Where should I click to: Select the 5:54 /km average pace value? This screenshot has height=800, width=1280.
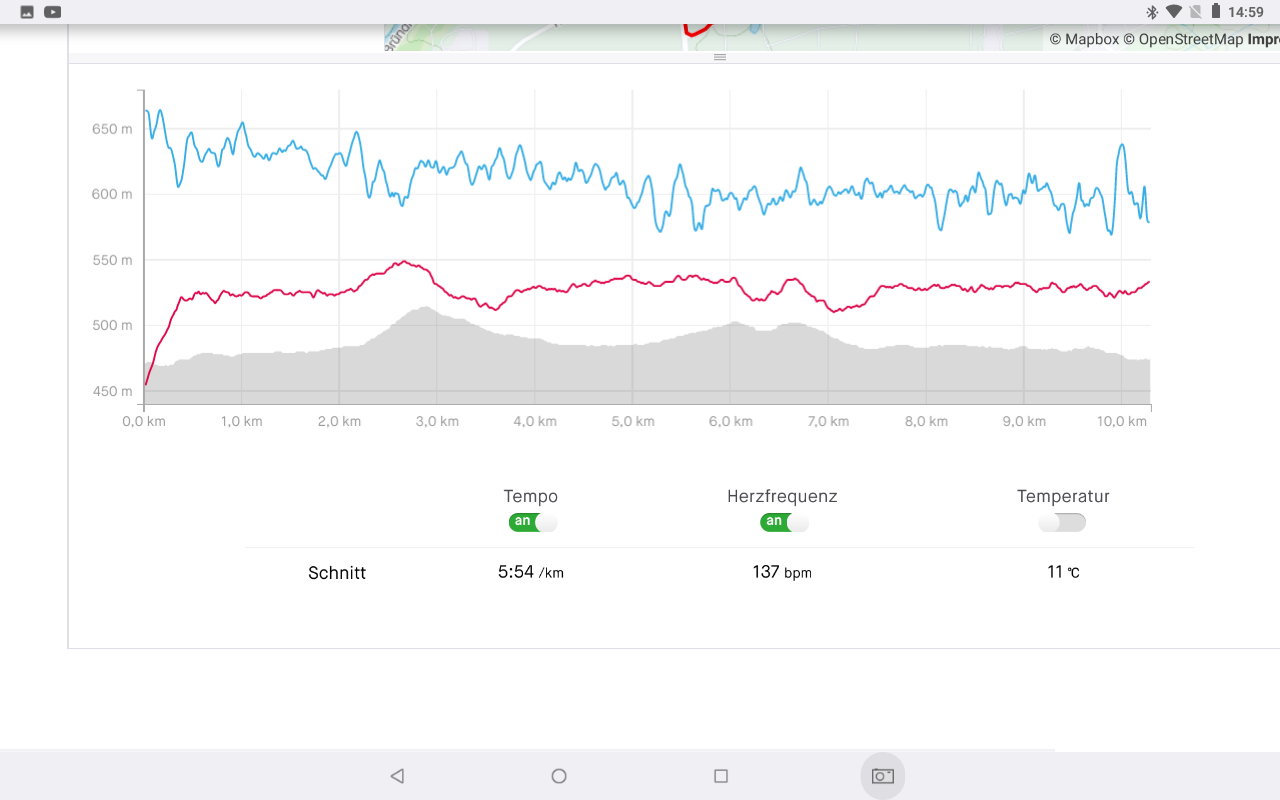pos(530,573)
